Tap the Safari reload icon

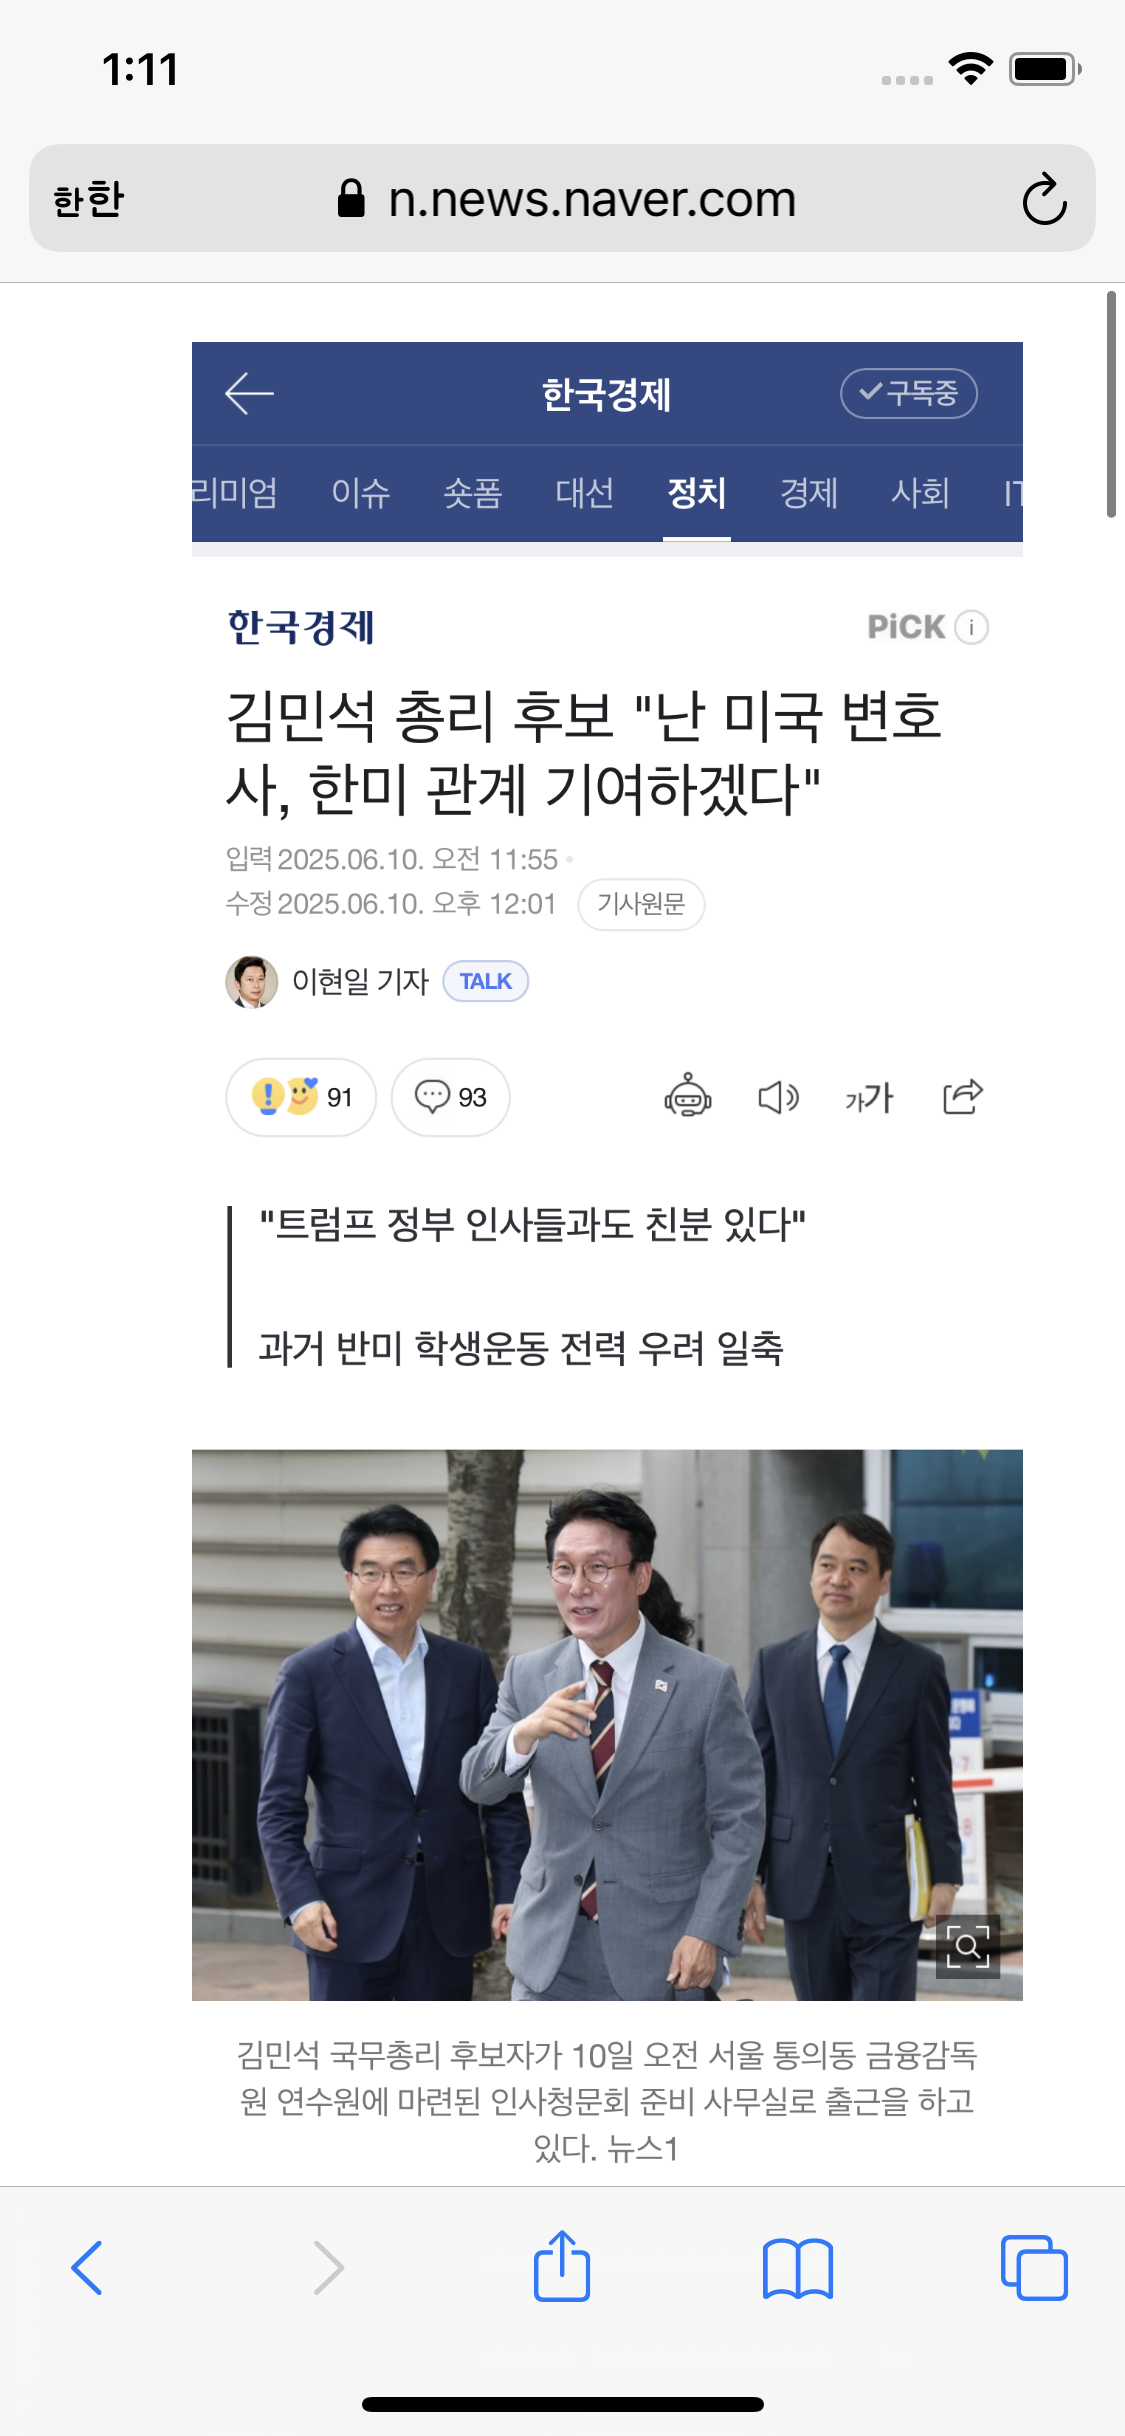tap(1044, 199)
